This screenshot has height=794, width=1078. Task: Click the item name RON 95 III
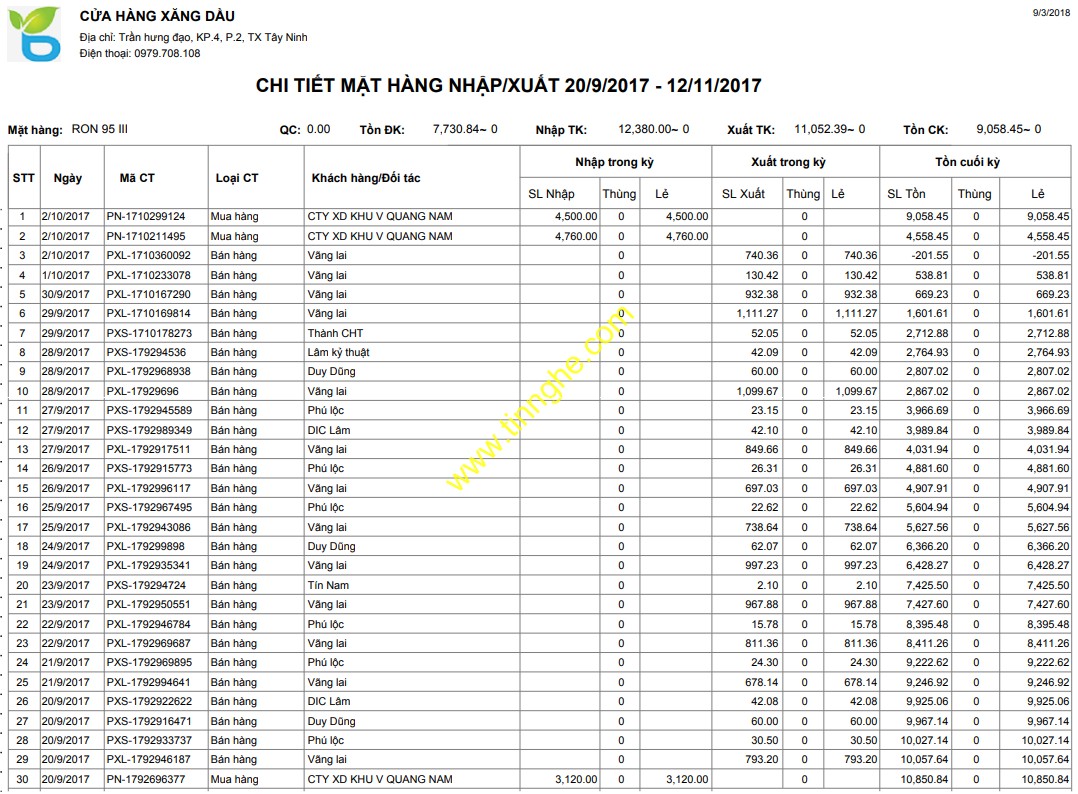click(100, 129)
